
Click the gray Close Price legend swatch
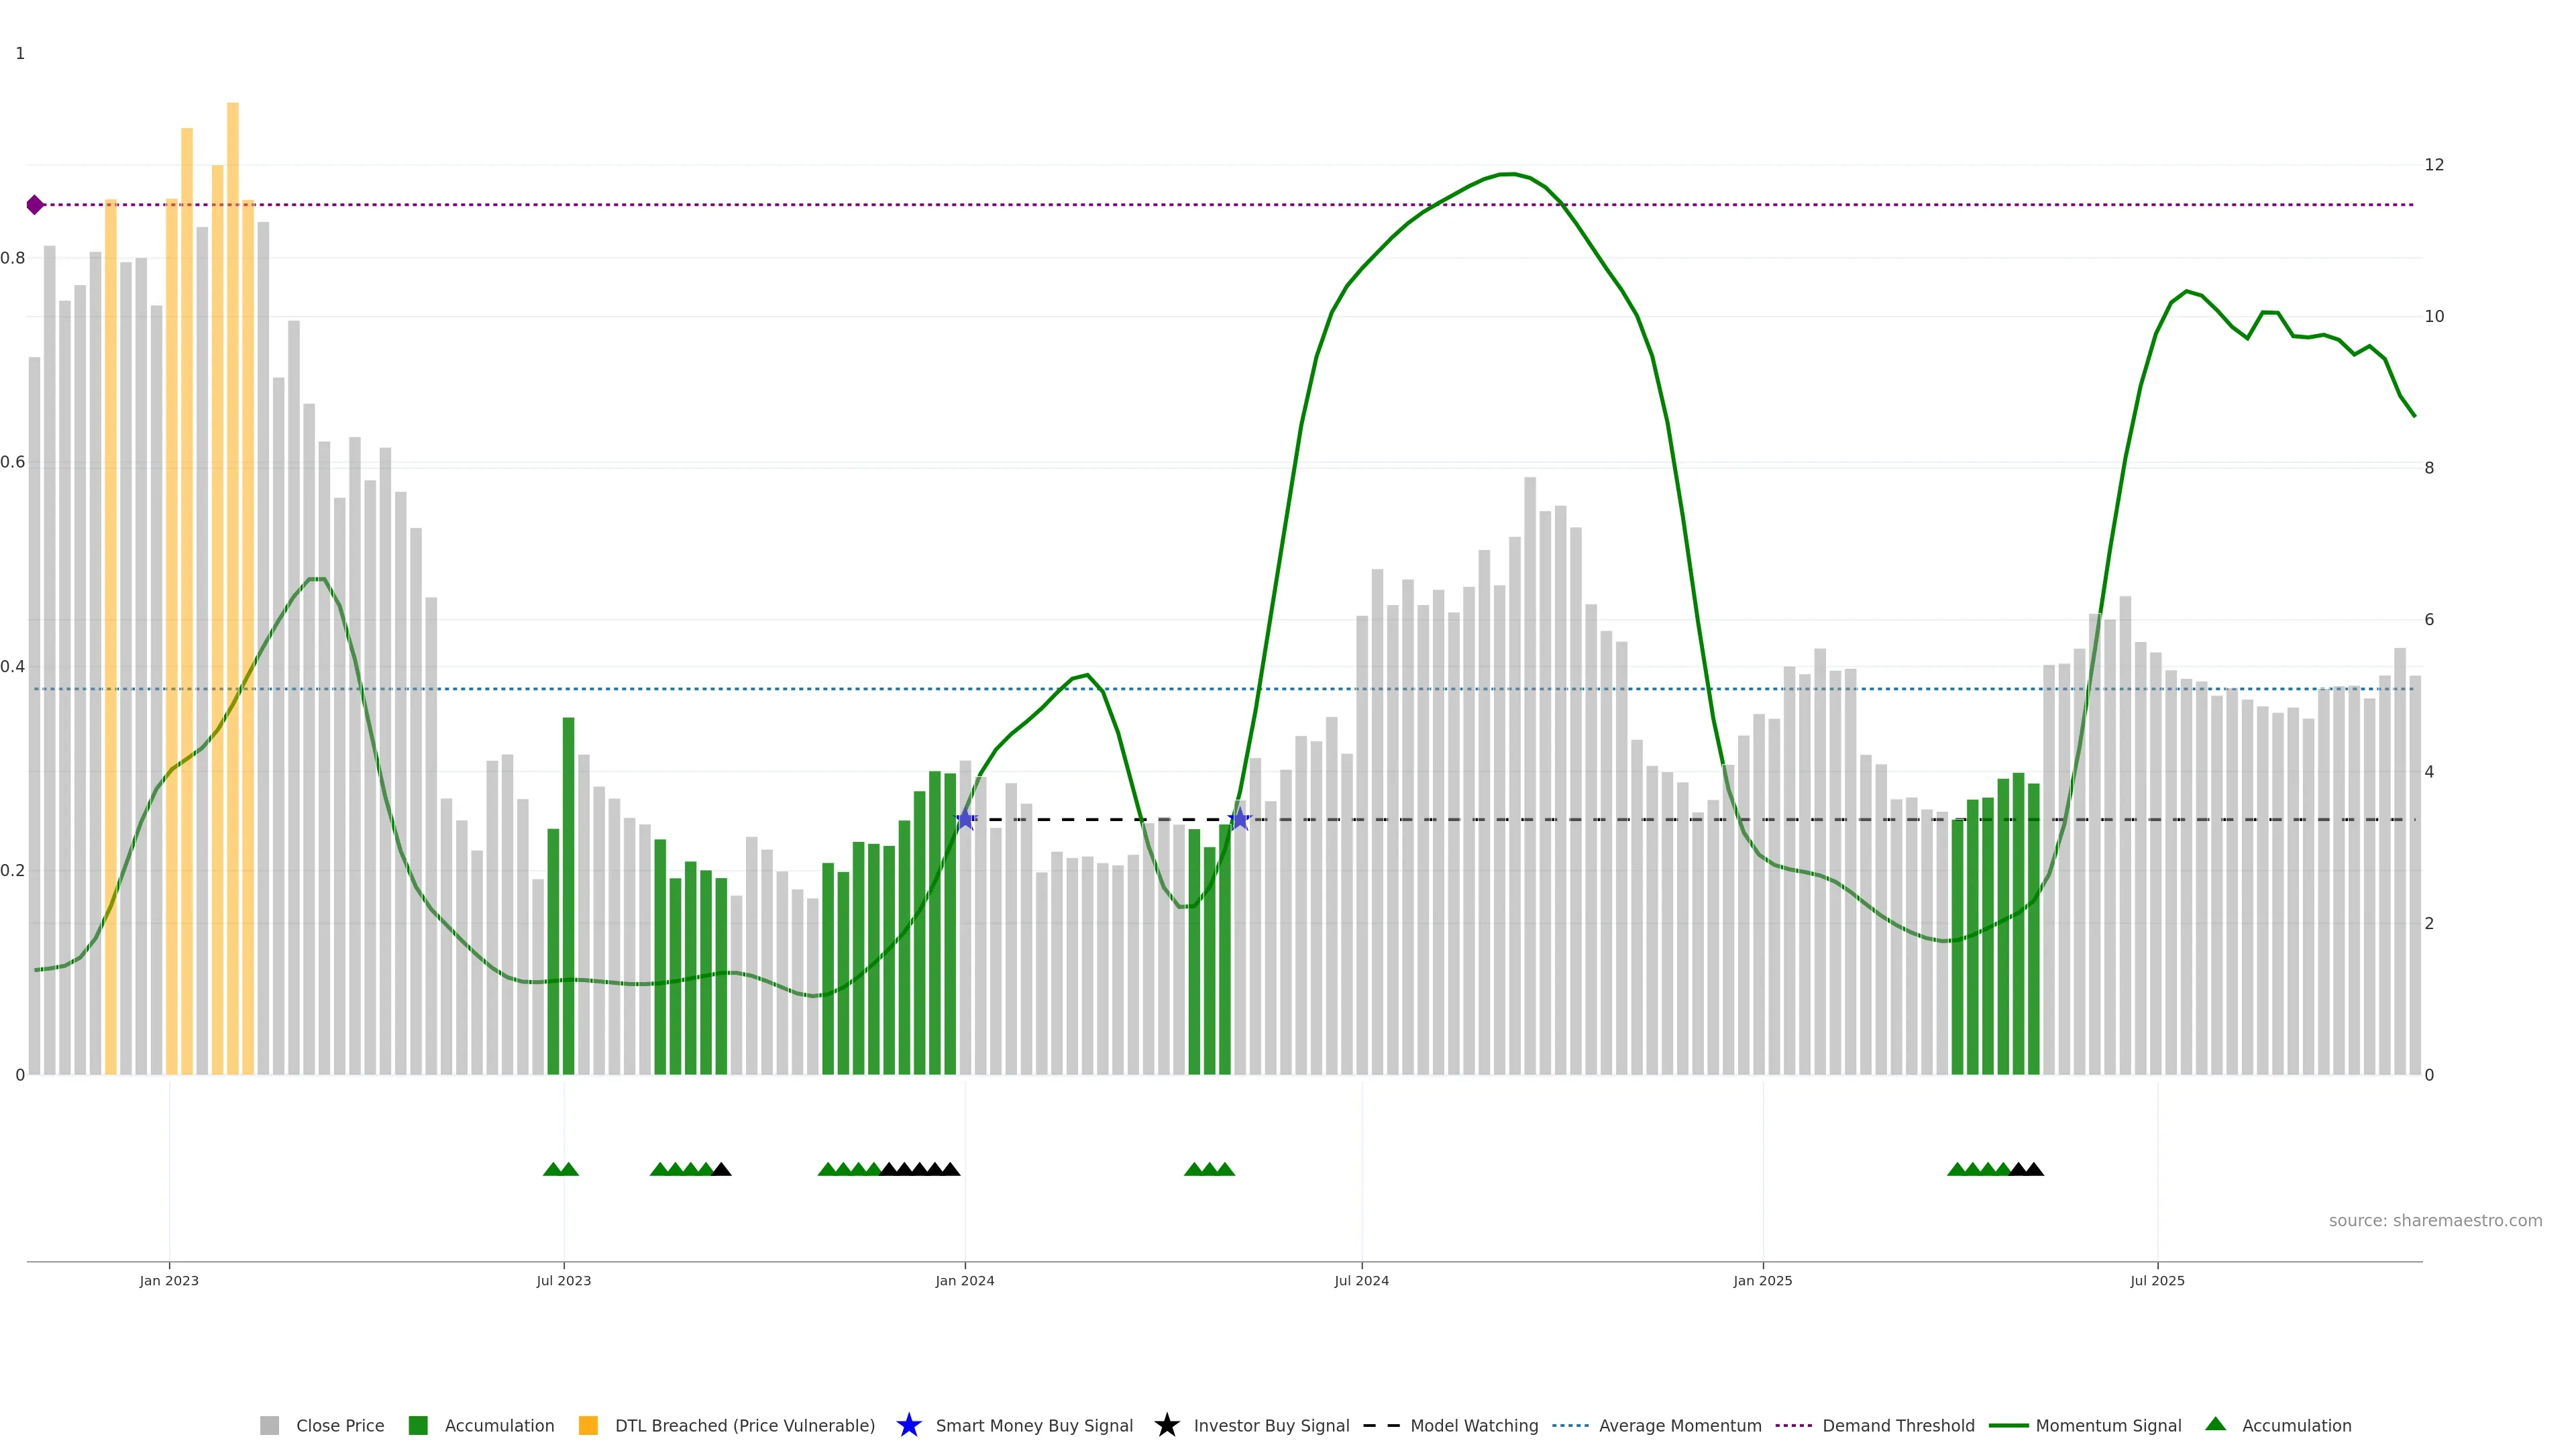(x=269, y=1425)
